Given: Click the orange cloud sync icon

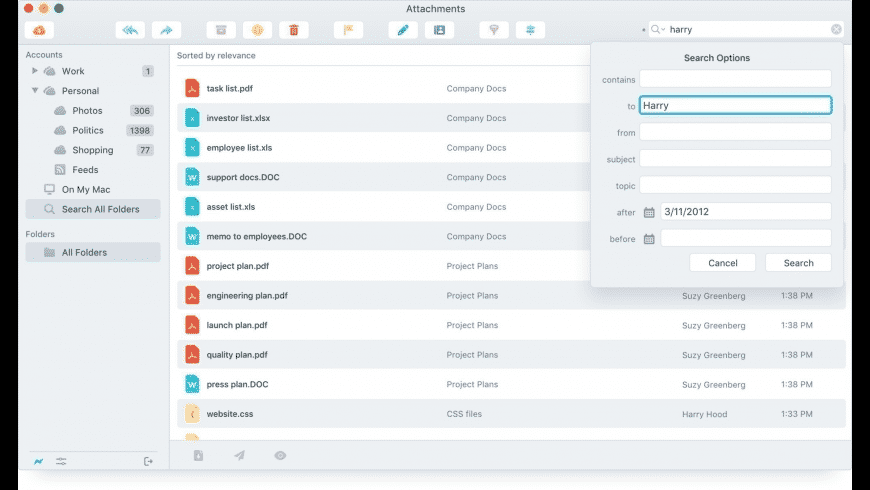Looking at the screenshot, I should point(39,30).
